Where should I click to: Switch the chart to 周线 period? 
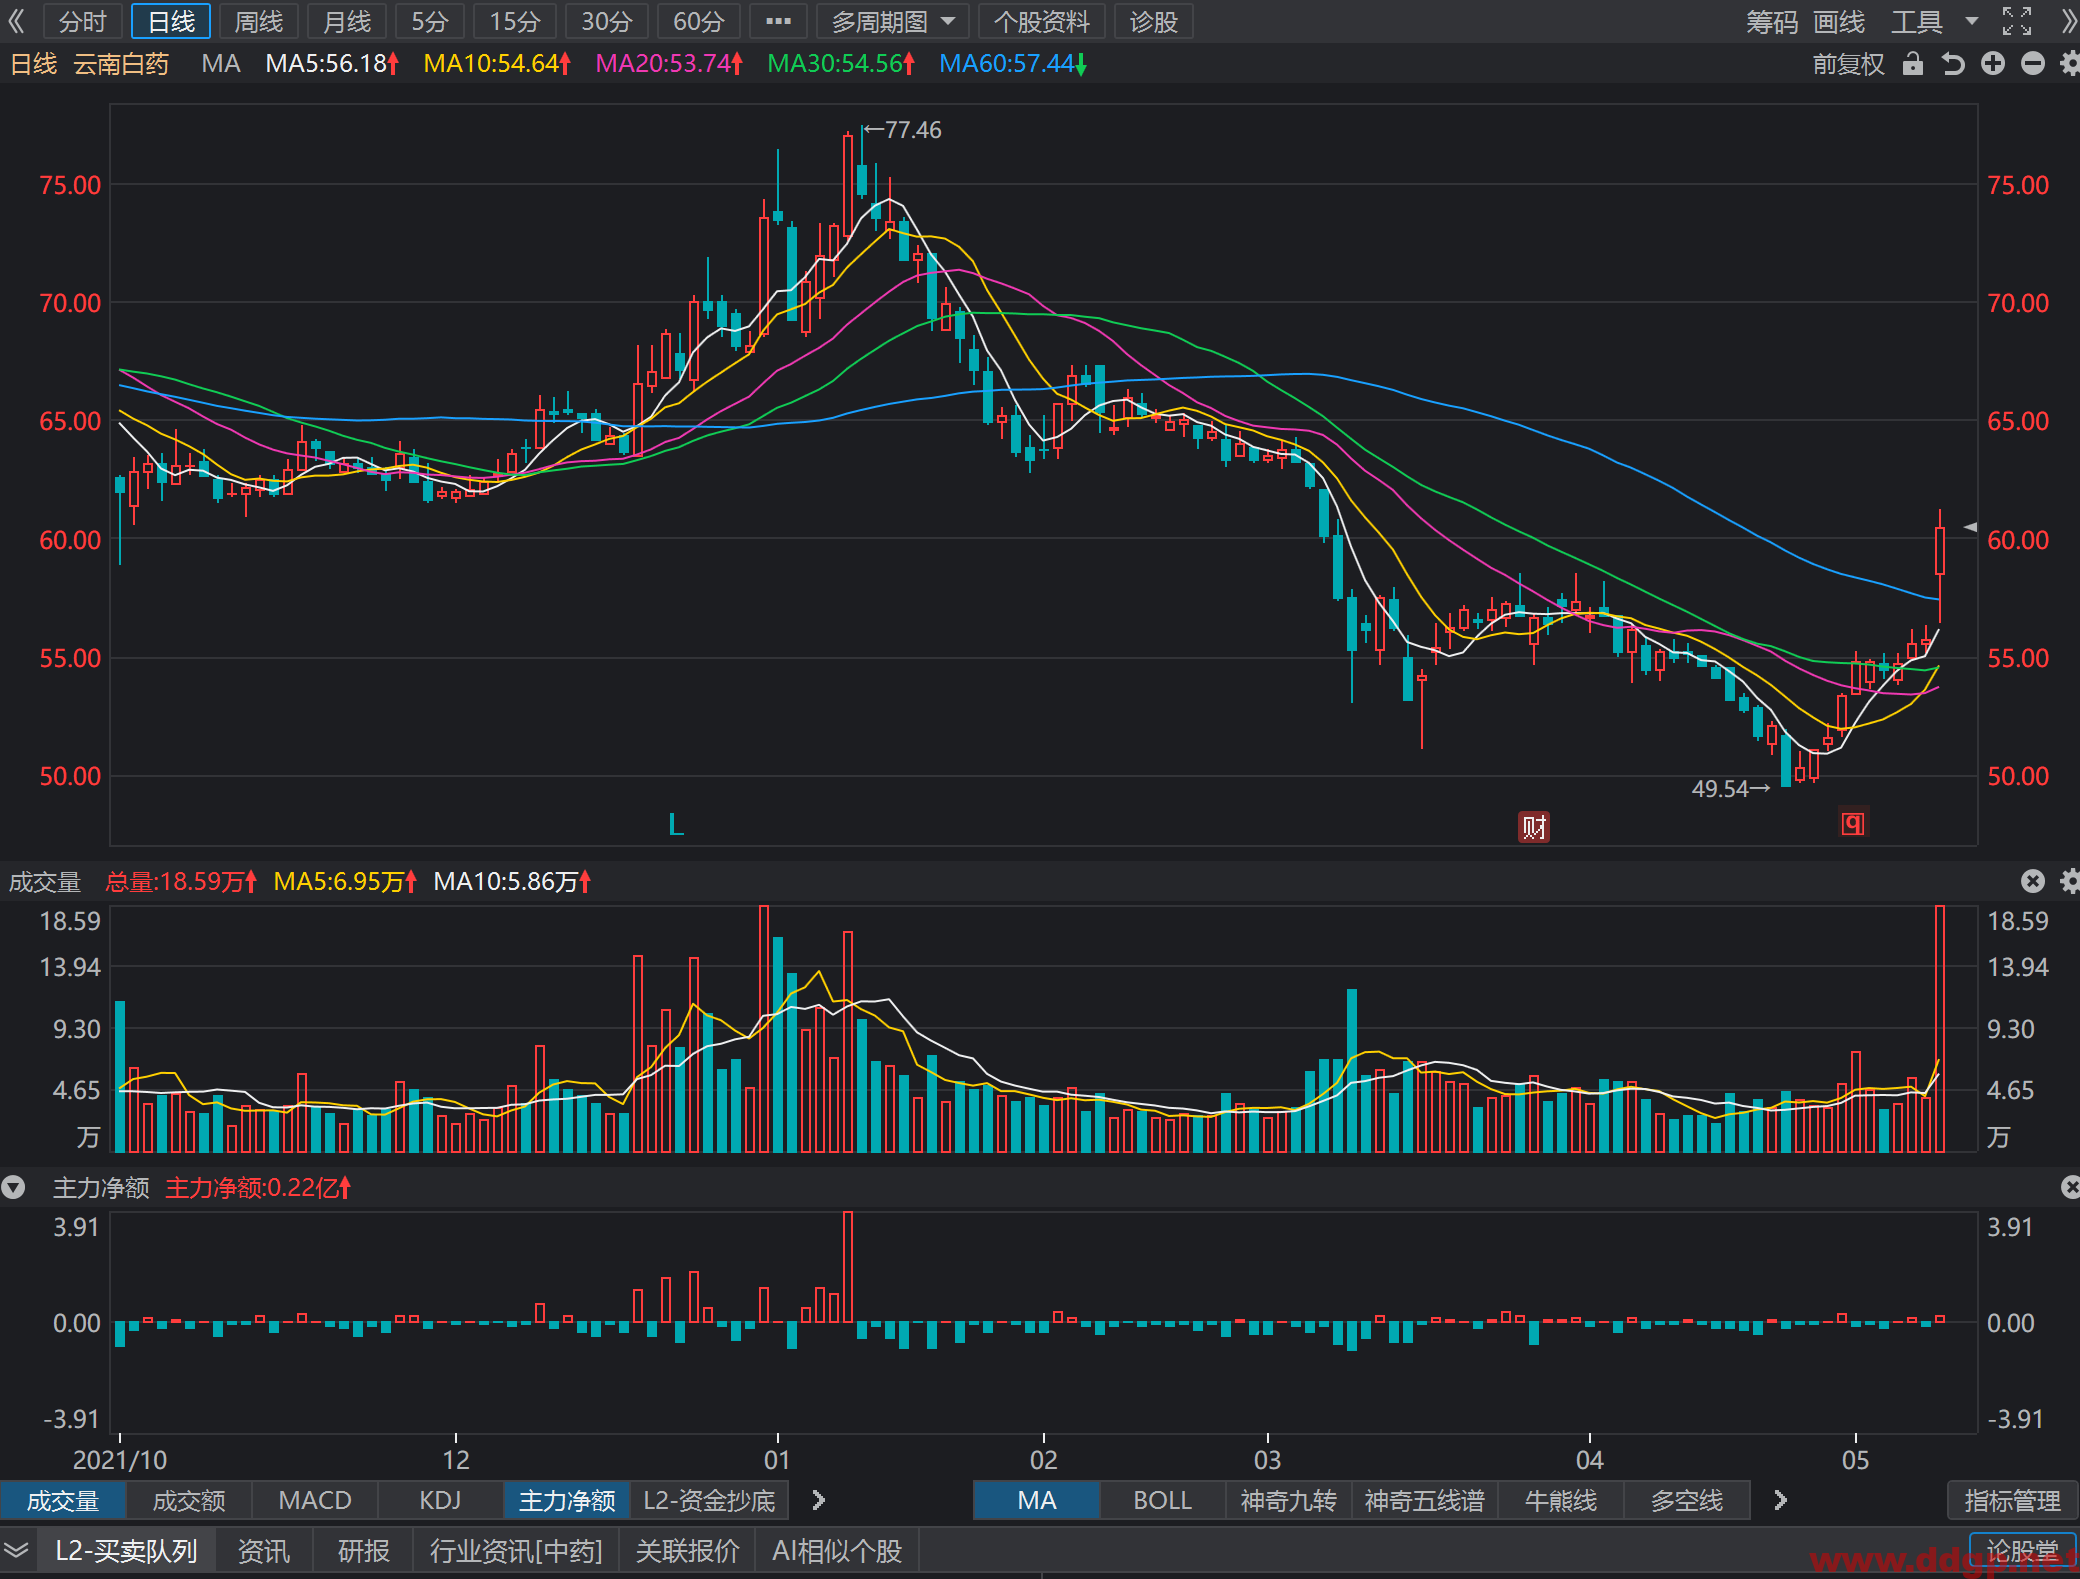pos(259,21)
